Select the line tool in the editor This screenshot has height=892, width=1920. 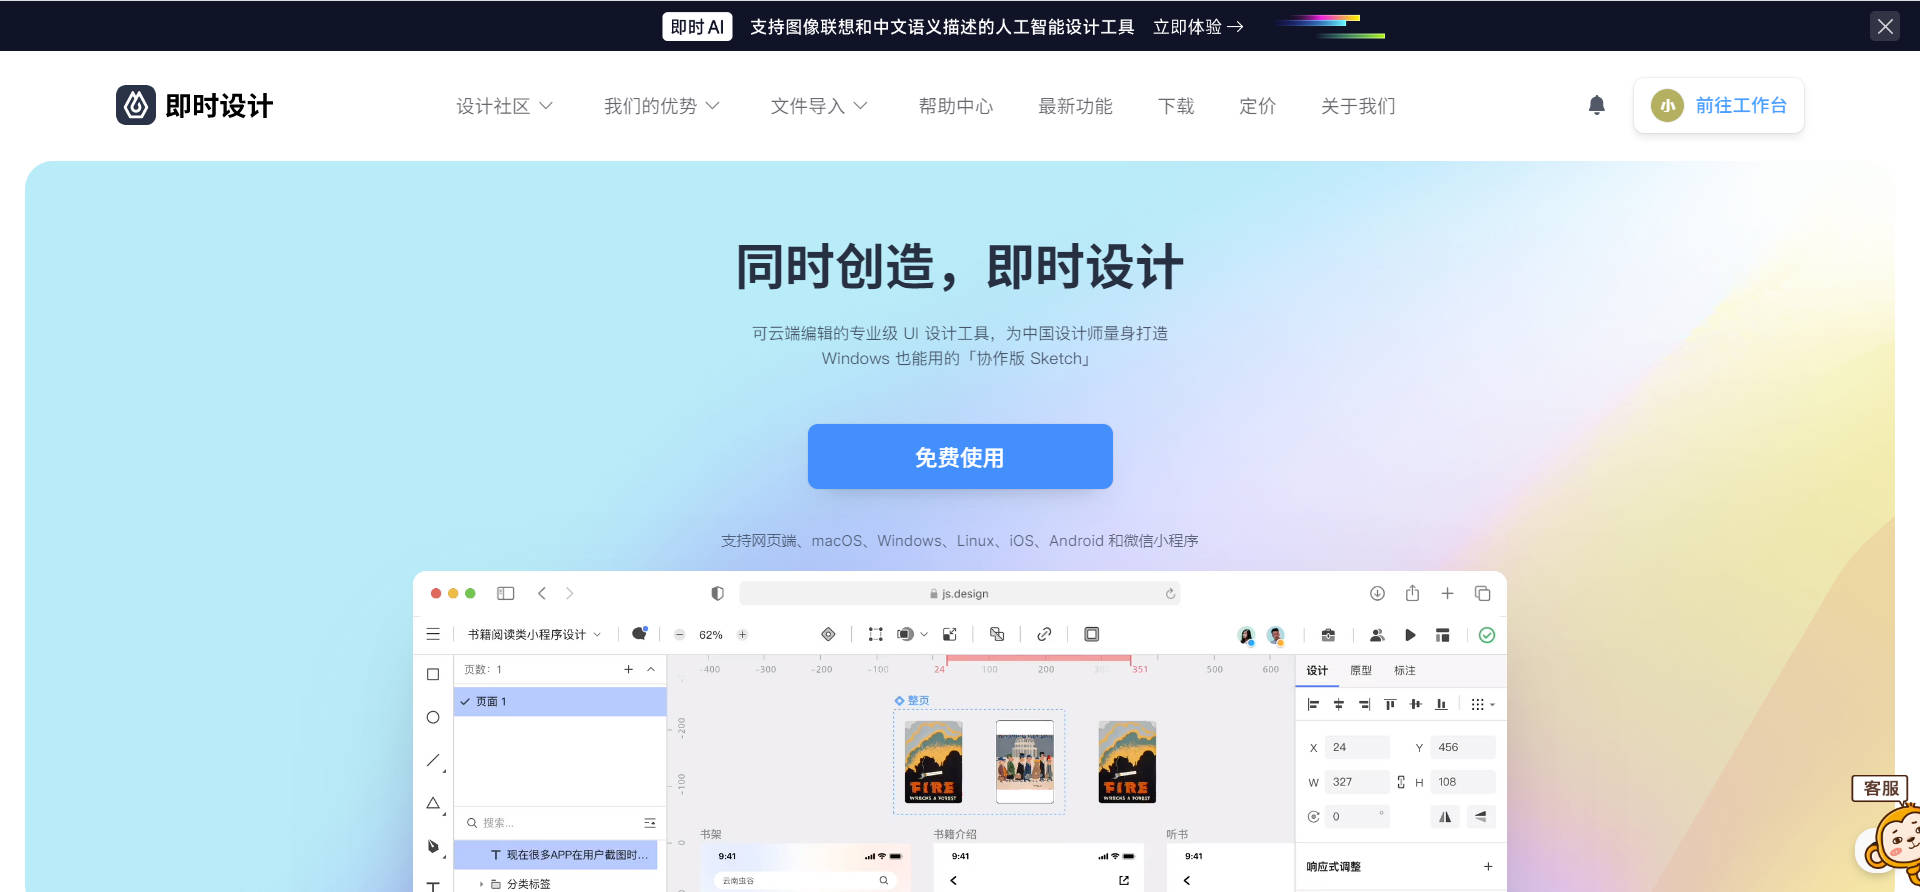pyautogui.click(x=433, y=760)
